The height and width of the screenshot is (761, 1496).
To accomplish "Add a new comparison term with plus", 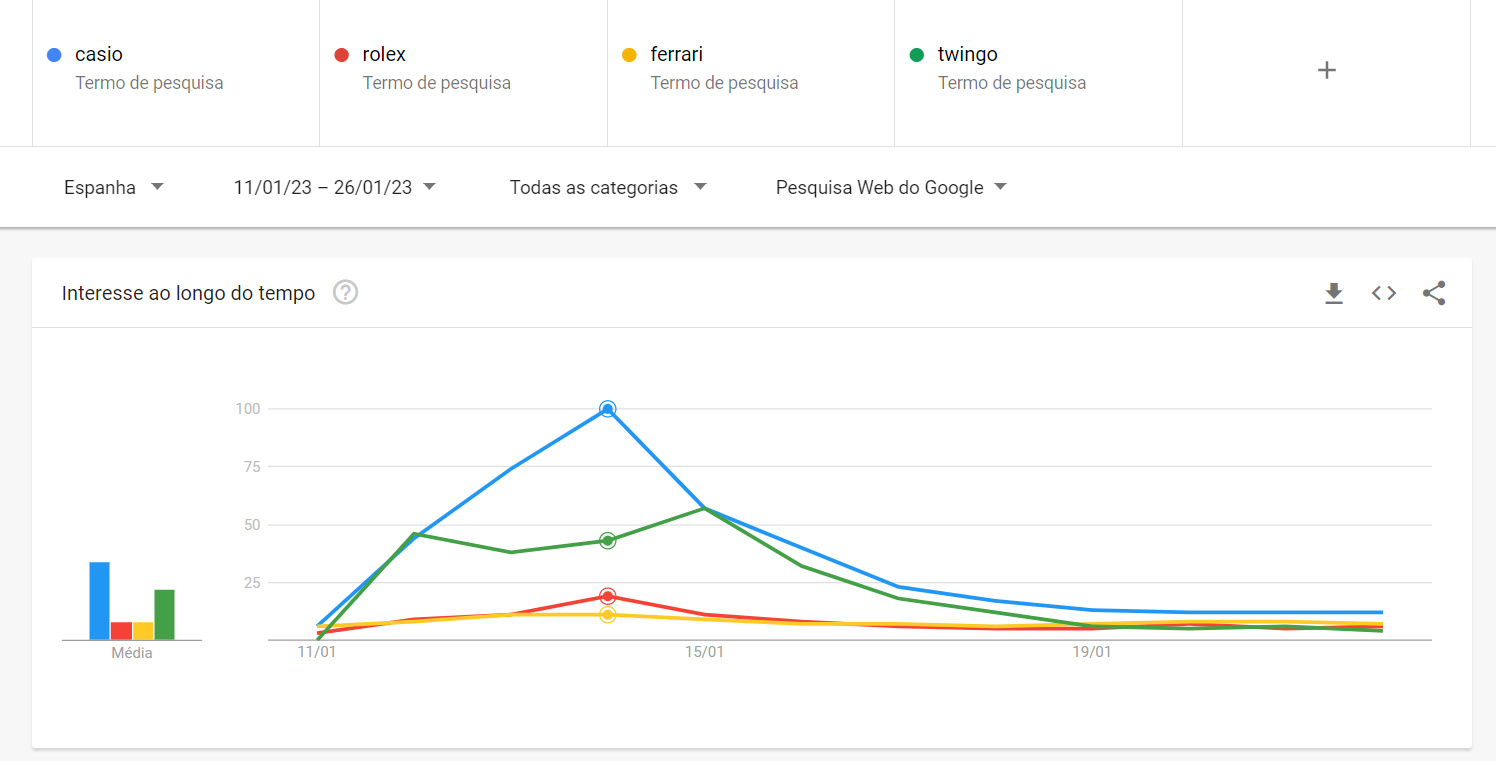I will (x=1327, y=70).
